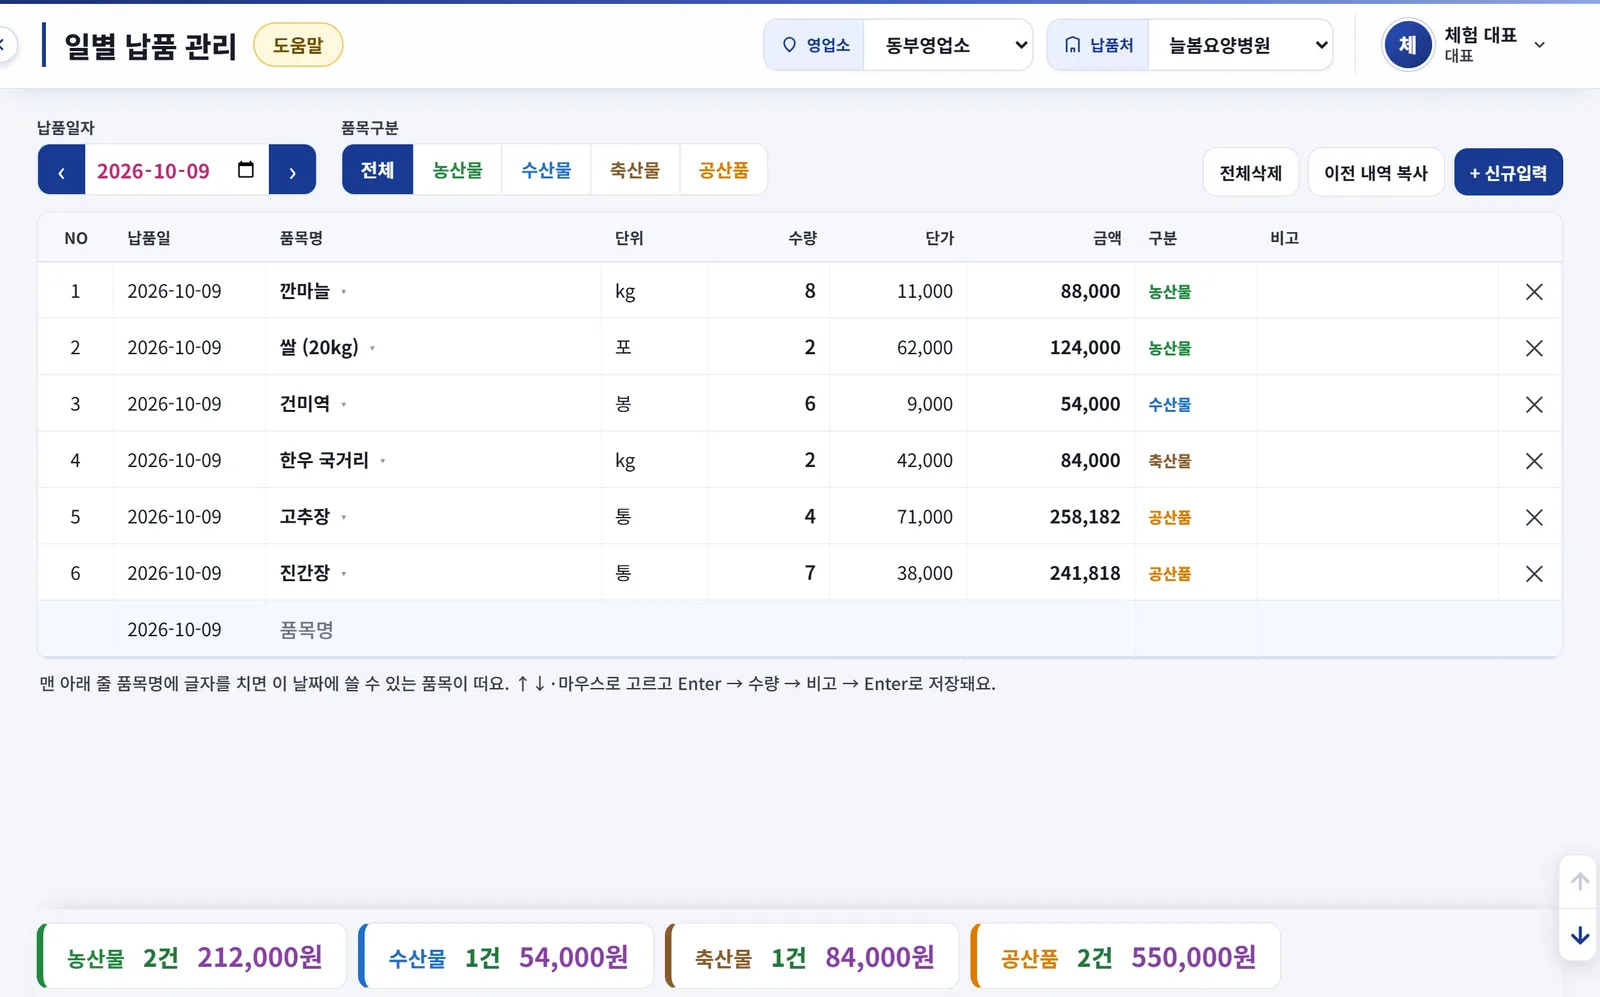Click the 농산물 2건 212,000원 summary card
The image size is (1600, 997).
tap(192, 957)
